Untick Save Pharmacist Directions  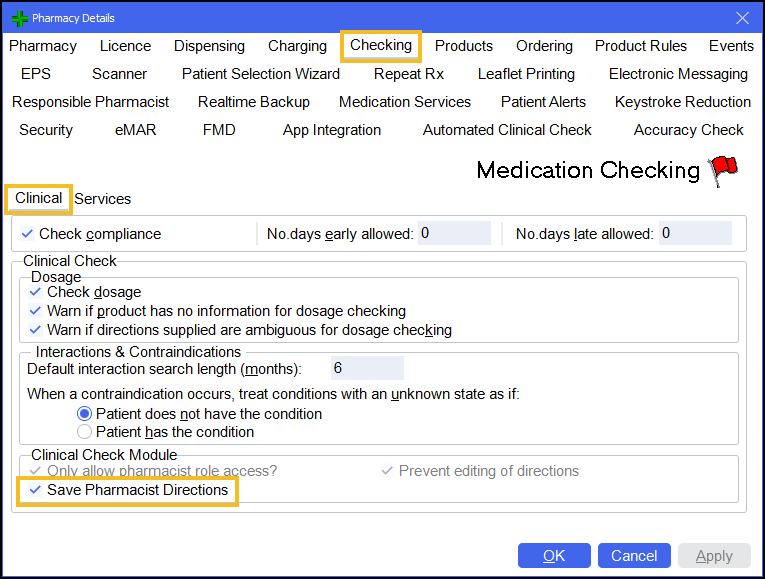tap(36, 490)
